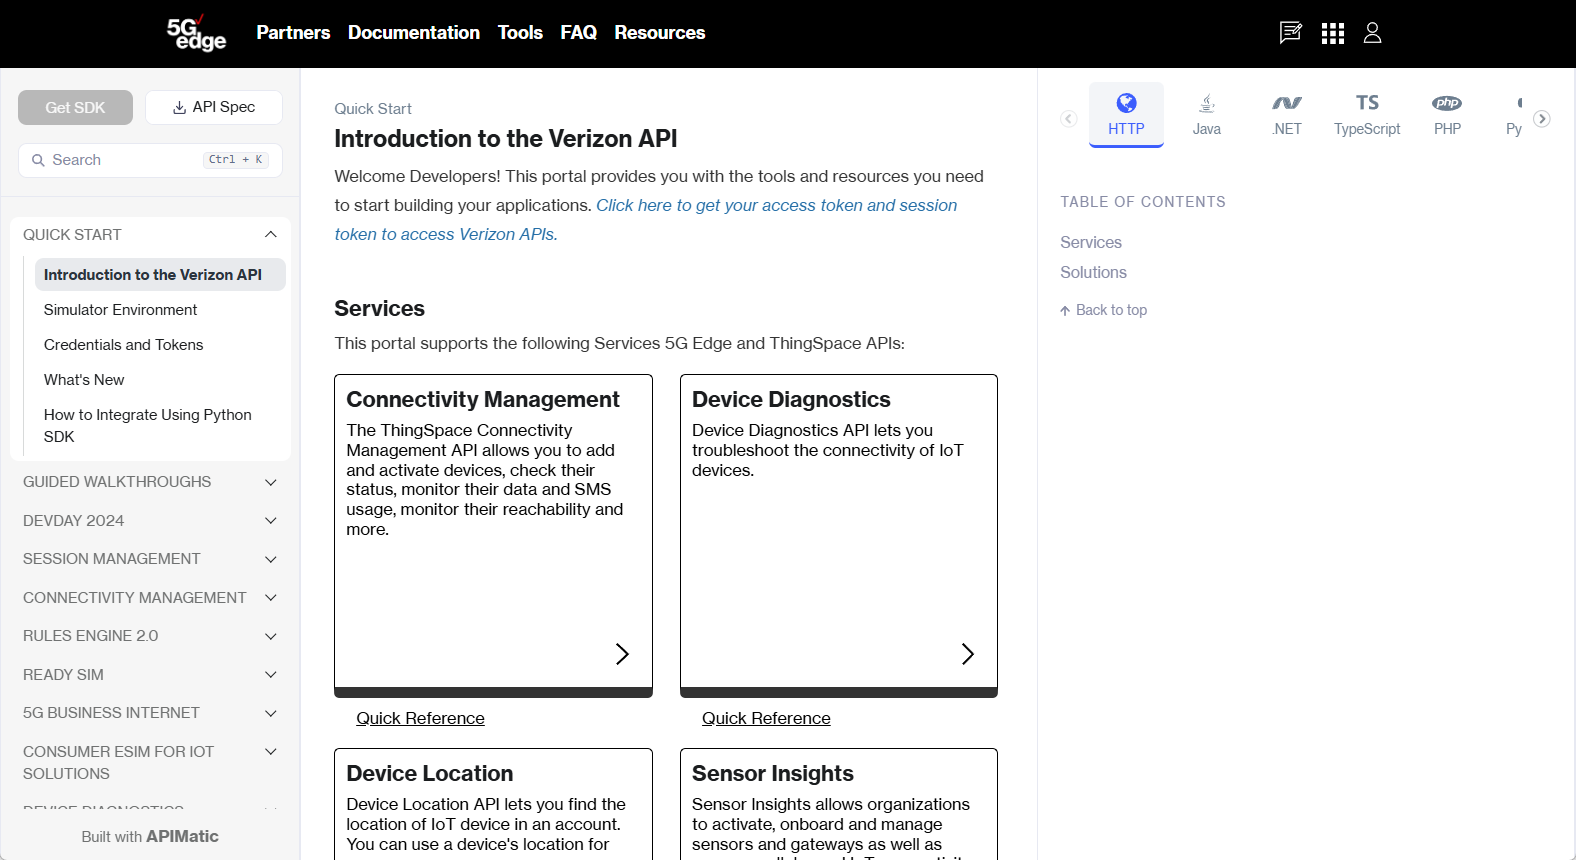Viewport: 1576px width, 860px height.
Task: Open the Tools menu
Action: [x=520, y=33]
